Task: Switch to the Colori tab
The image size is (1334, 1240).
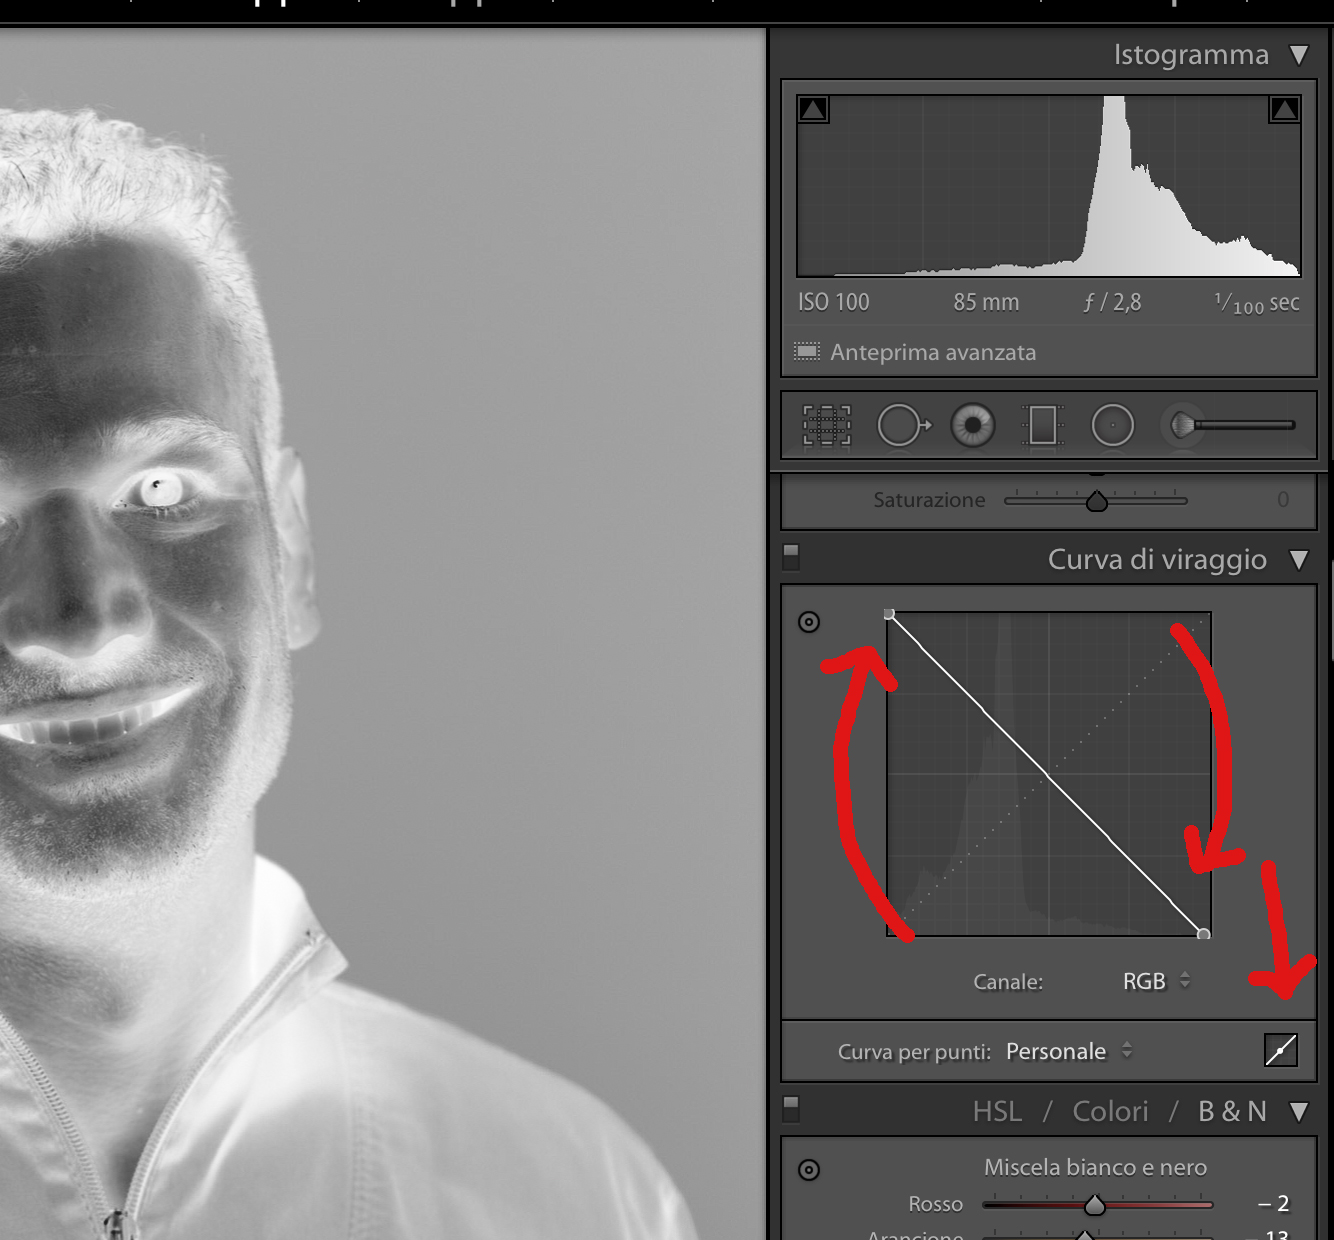Action: tap(1110, 1112)
